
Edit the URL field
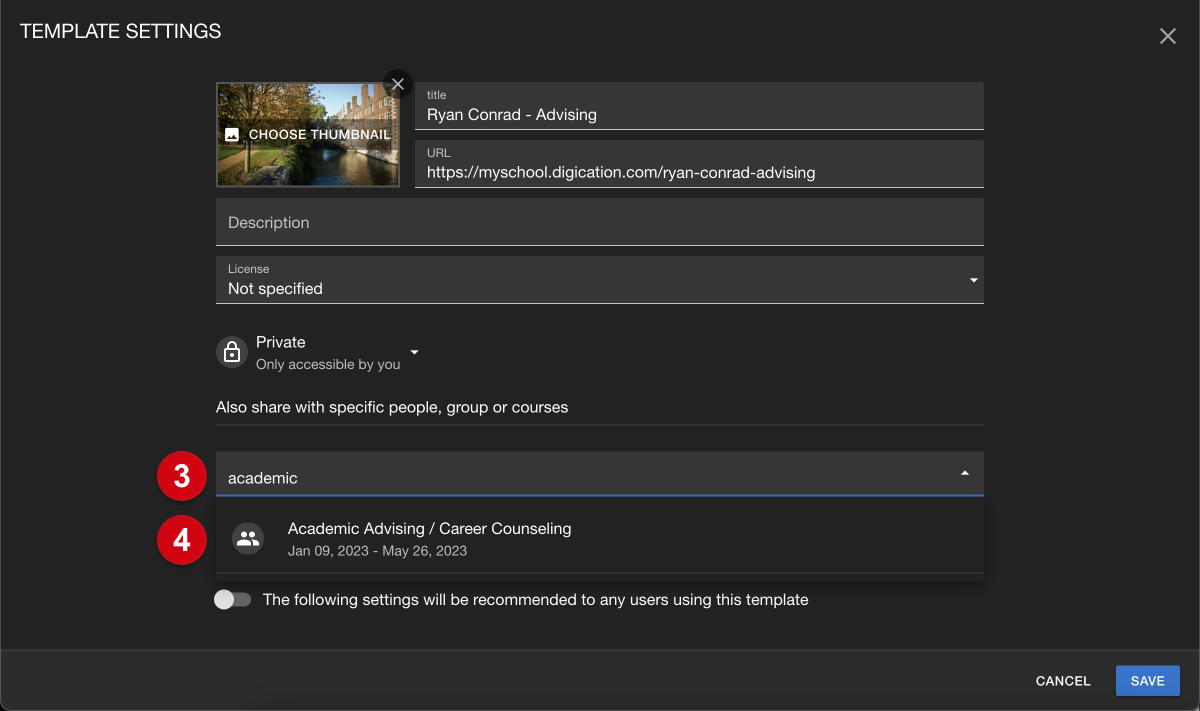pyautogui.click(x=699, y=164)
